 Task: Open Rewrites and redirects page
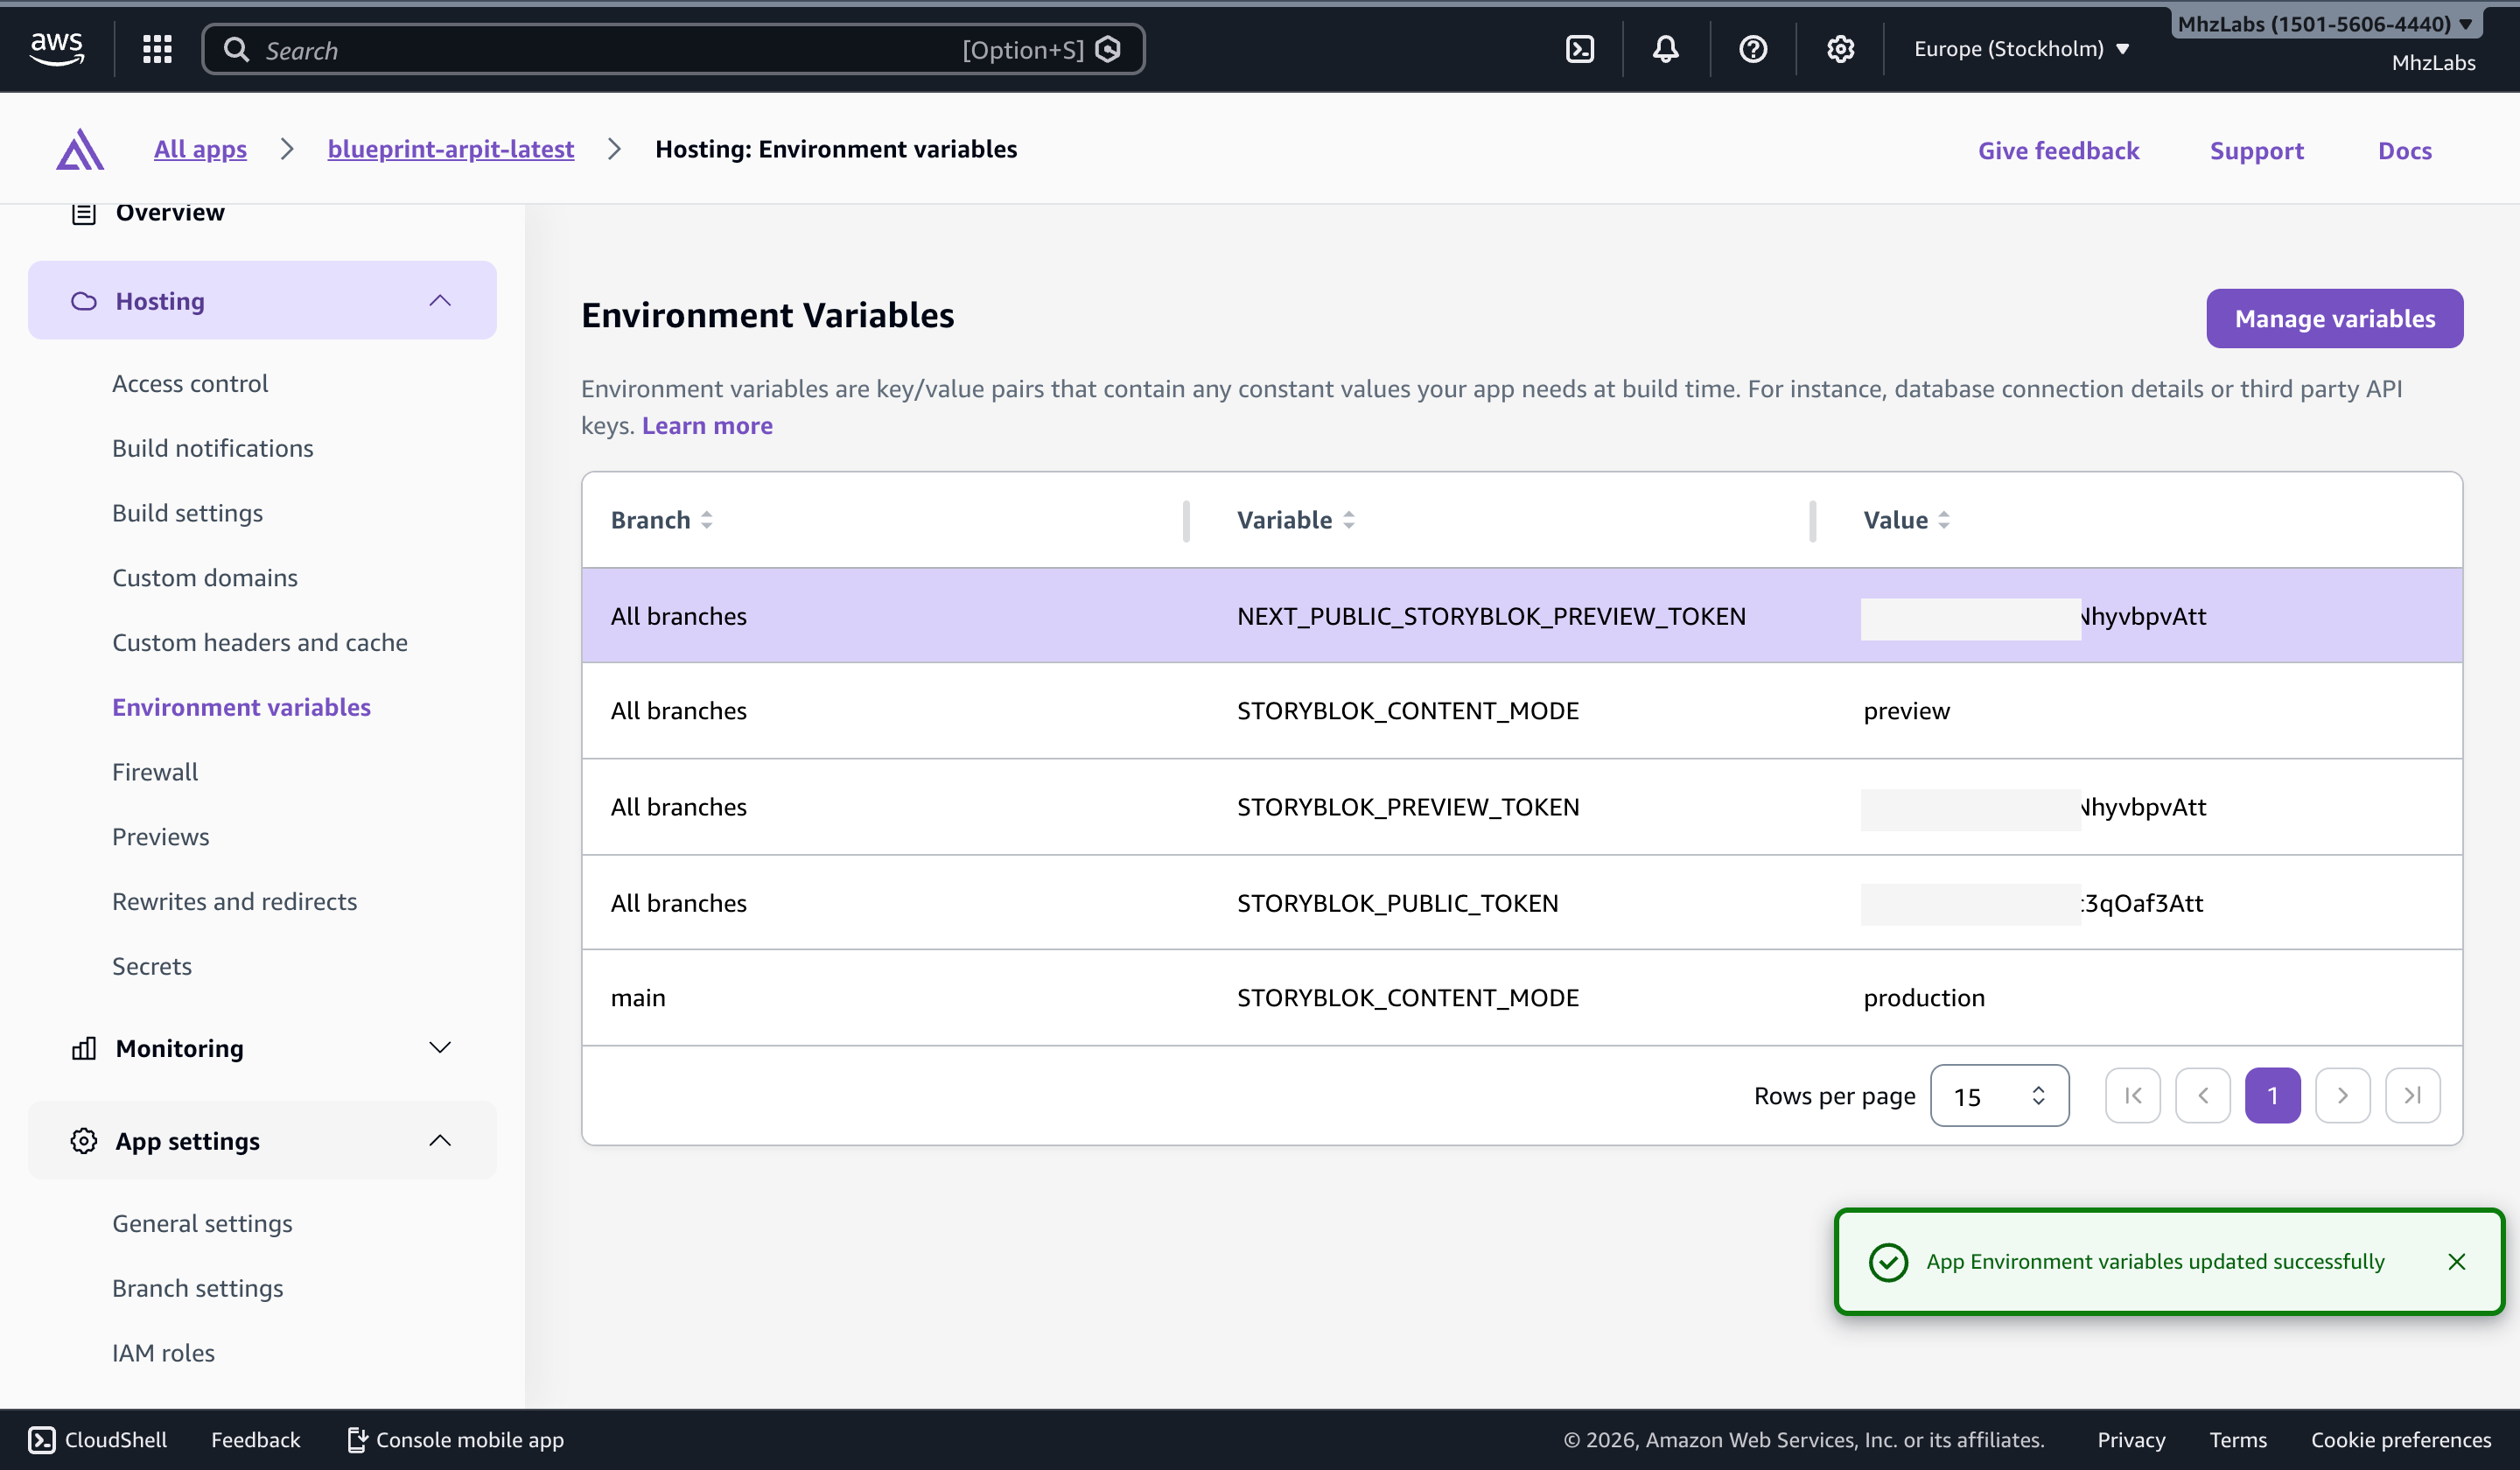pyautogui.click(x=234, y=901)
